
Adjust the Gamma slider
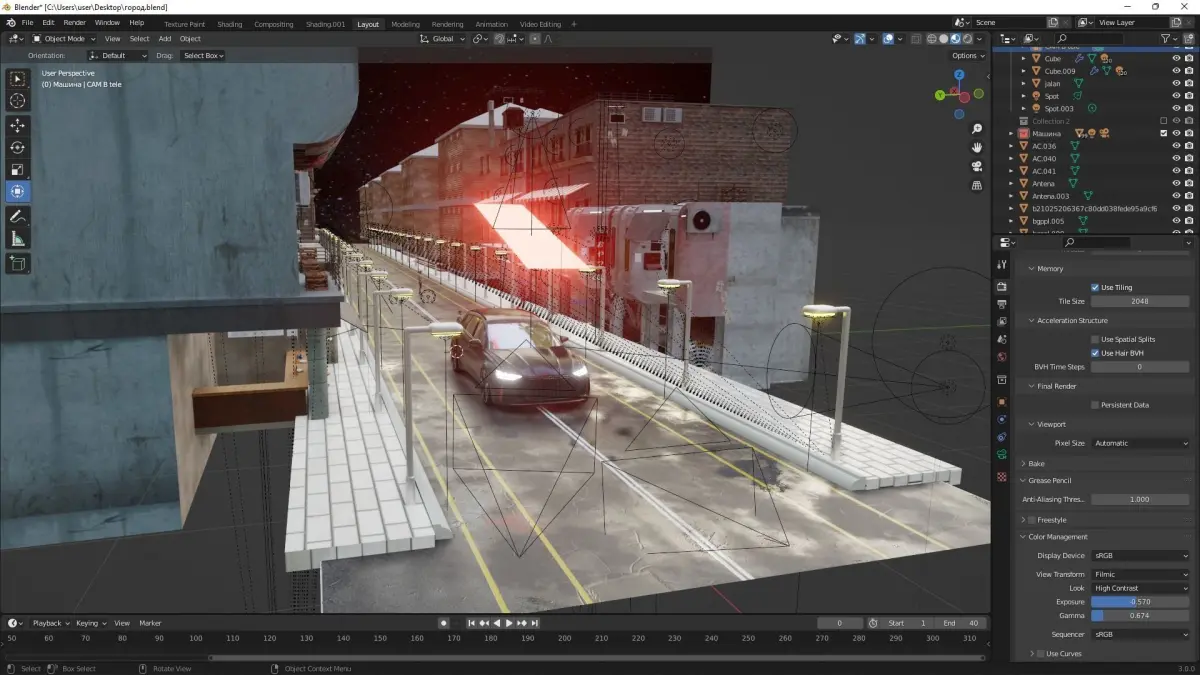pyautogui.click(x=1140, y=615)
